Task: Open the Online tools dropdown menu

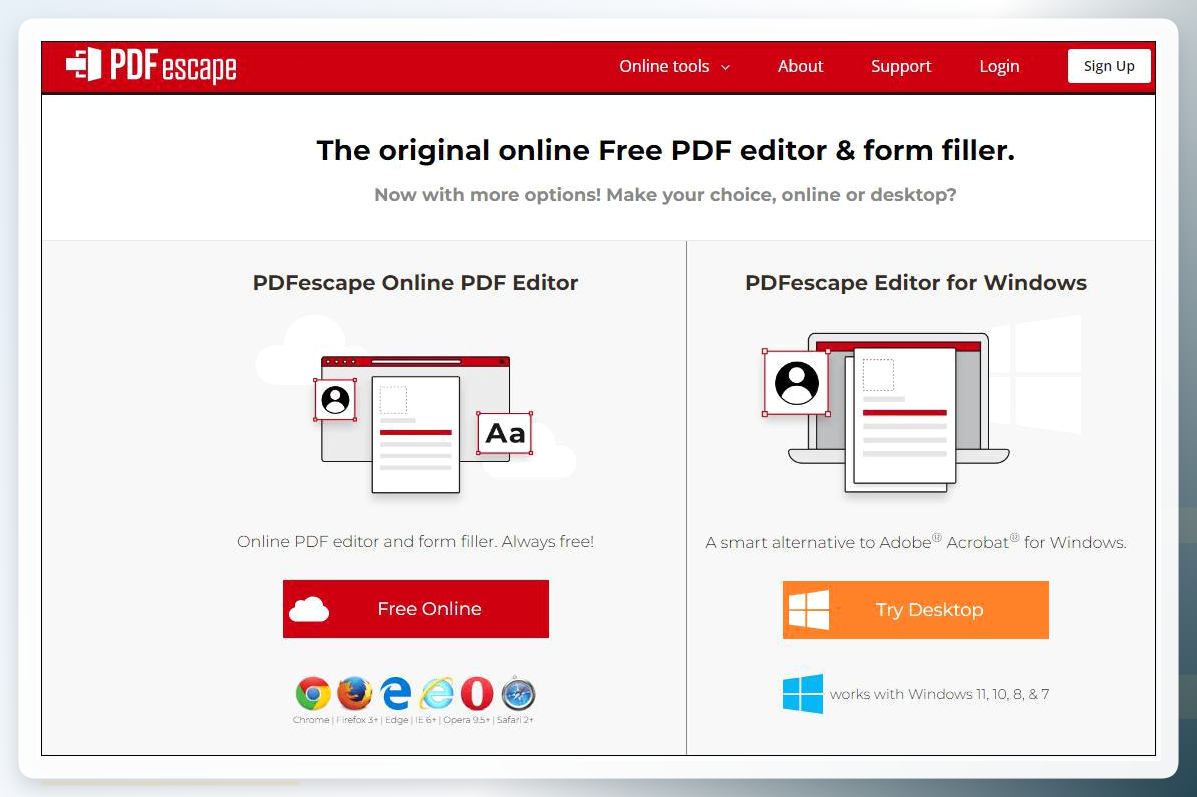Action: click(x=674, y=66)
